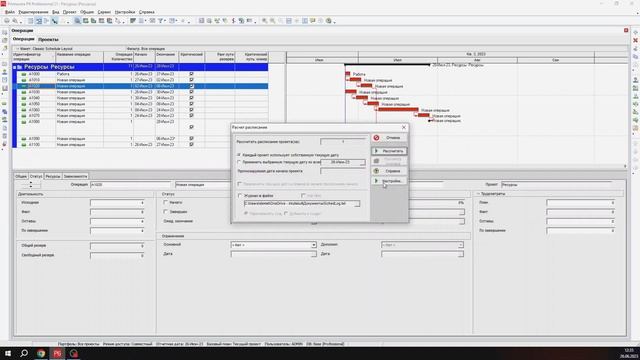Open the Справка menu in the menu bar
The width and height of the screenshot is (640, 360).
tap(147, 12)
